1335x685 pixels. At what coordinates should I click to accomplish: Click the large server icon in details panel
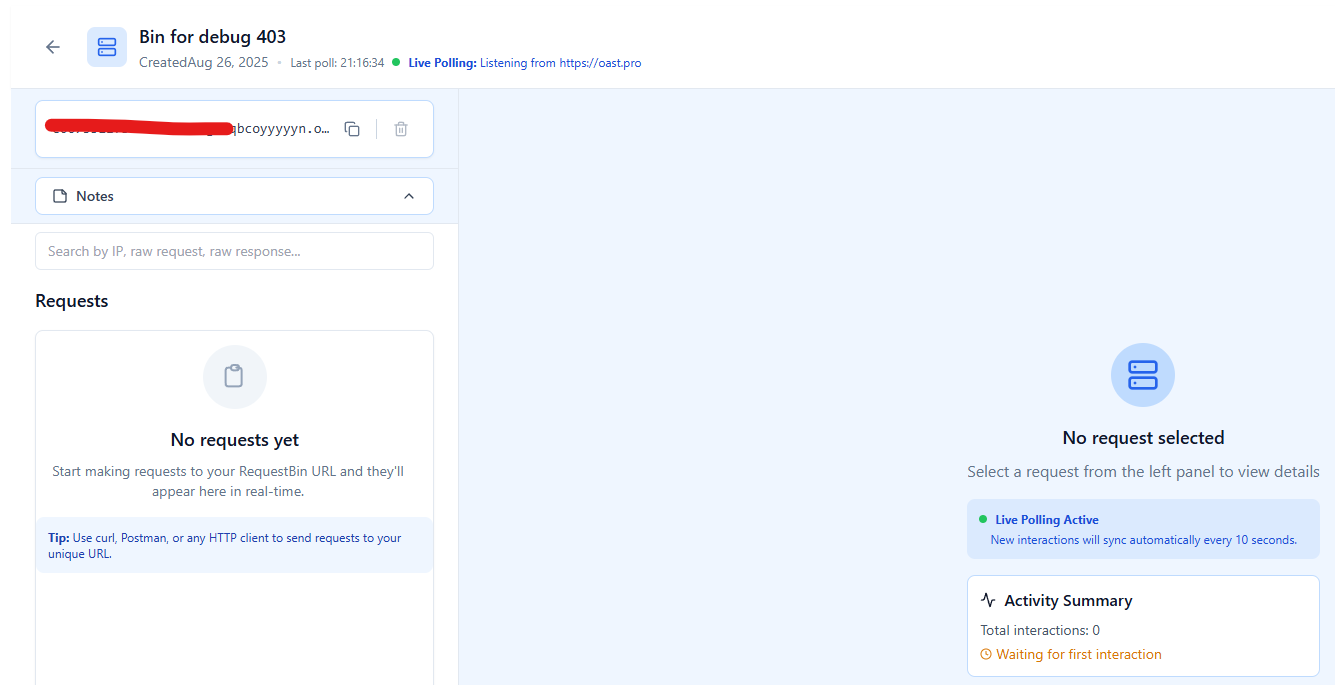click(x=1142, y=375)
